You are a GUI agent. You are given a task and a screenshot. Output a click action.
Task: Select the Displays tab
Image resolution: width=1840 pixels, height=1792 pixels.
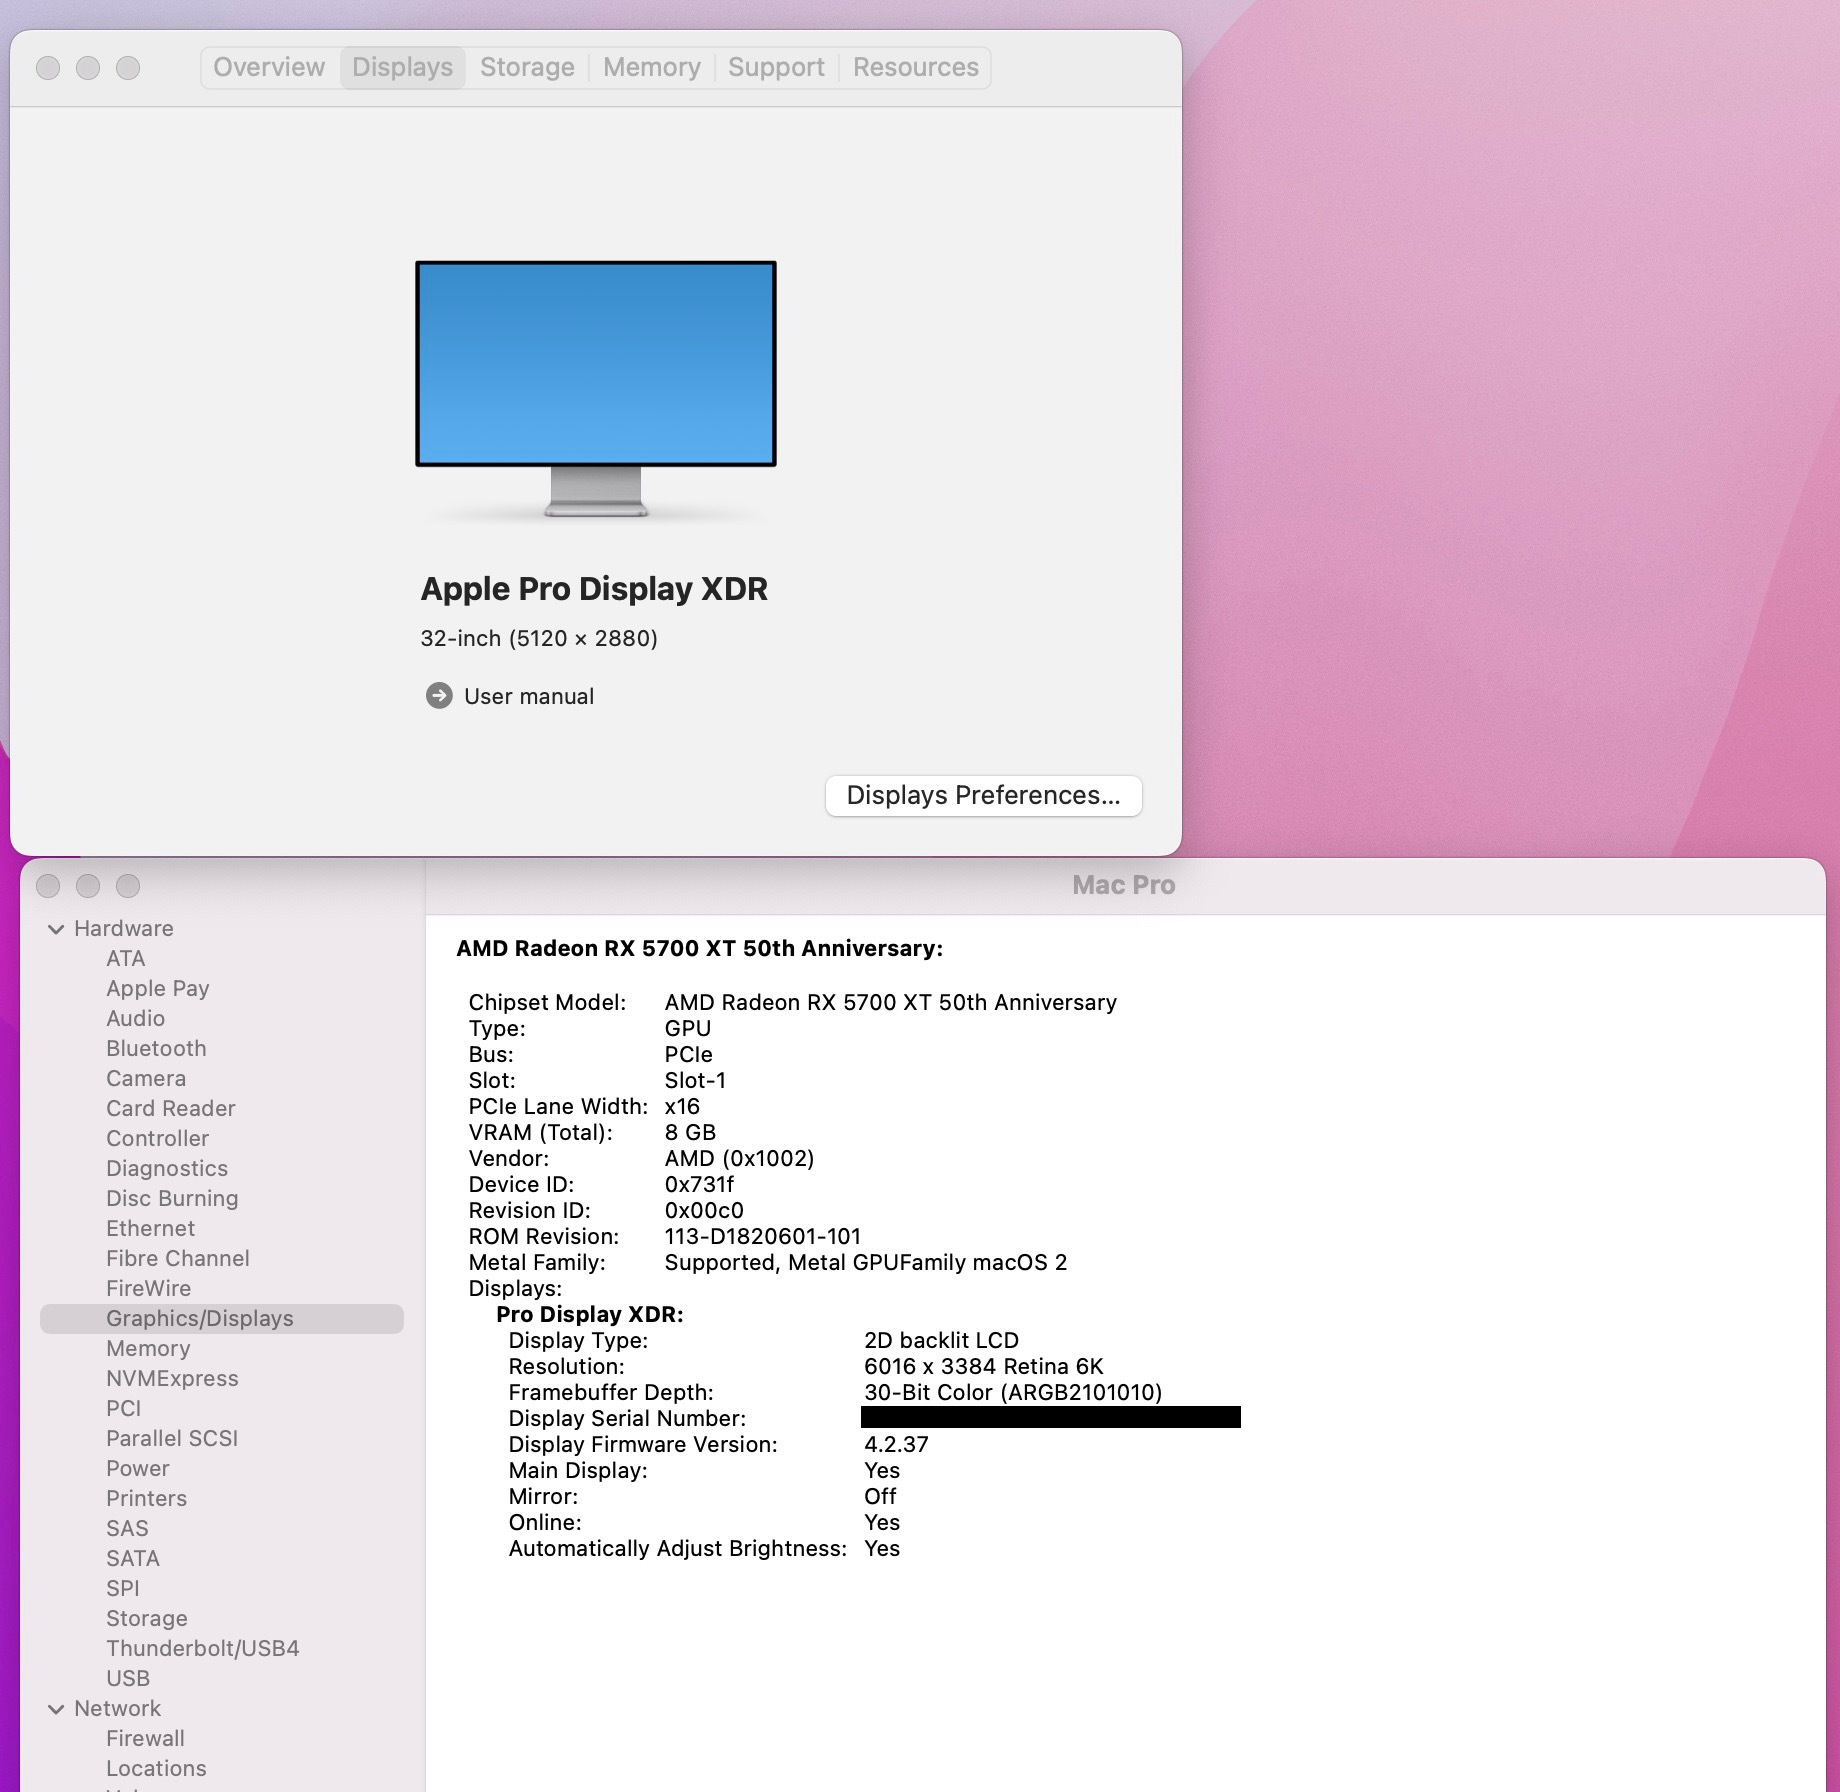tap(402, 67)
